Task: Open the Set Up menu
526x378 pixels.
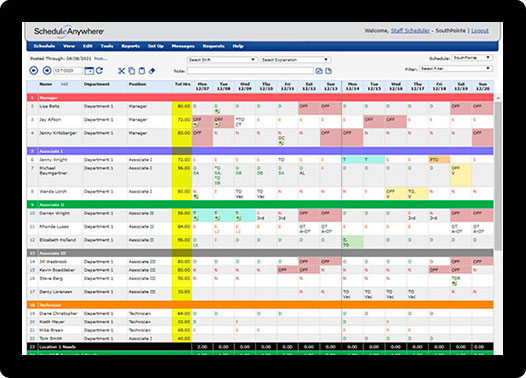Action: [x=156, y=46]
